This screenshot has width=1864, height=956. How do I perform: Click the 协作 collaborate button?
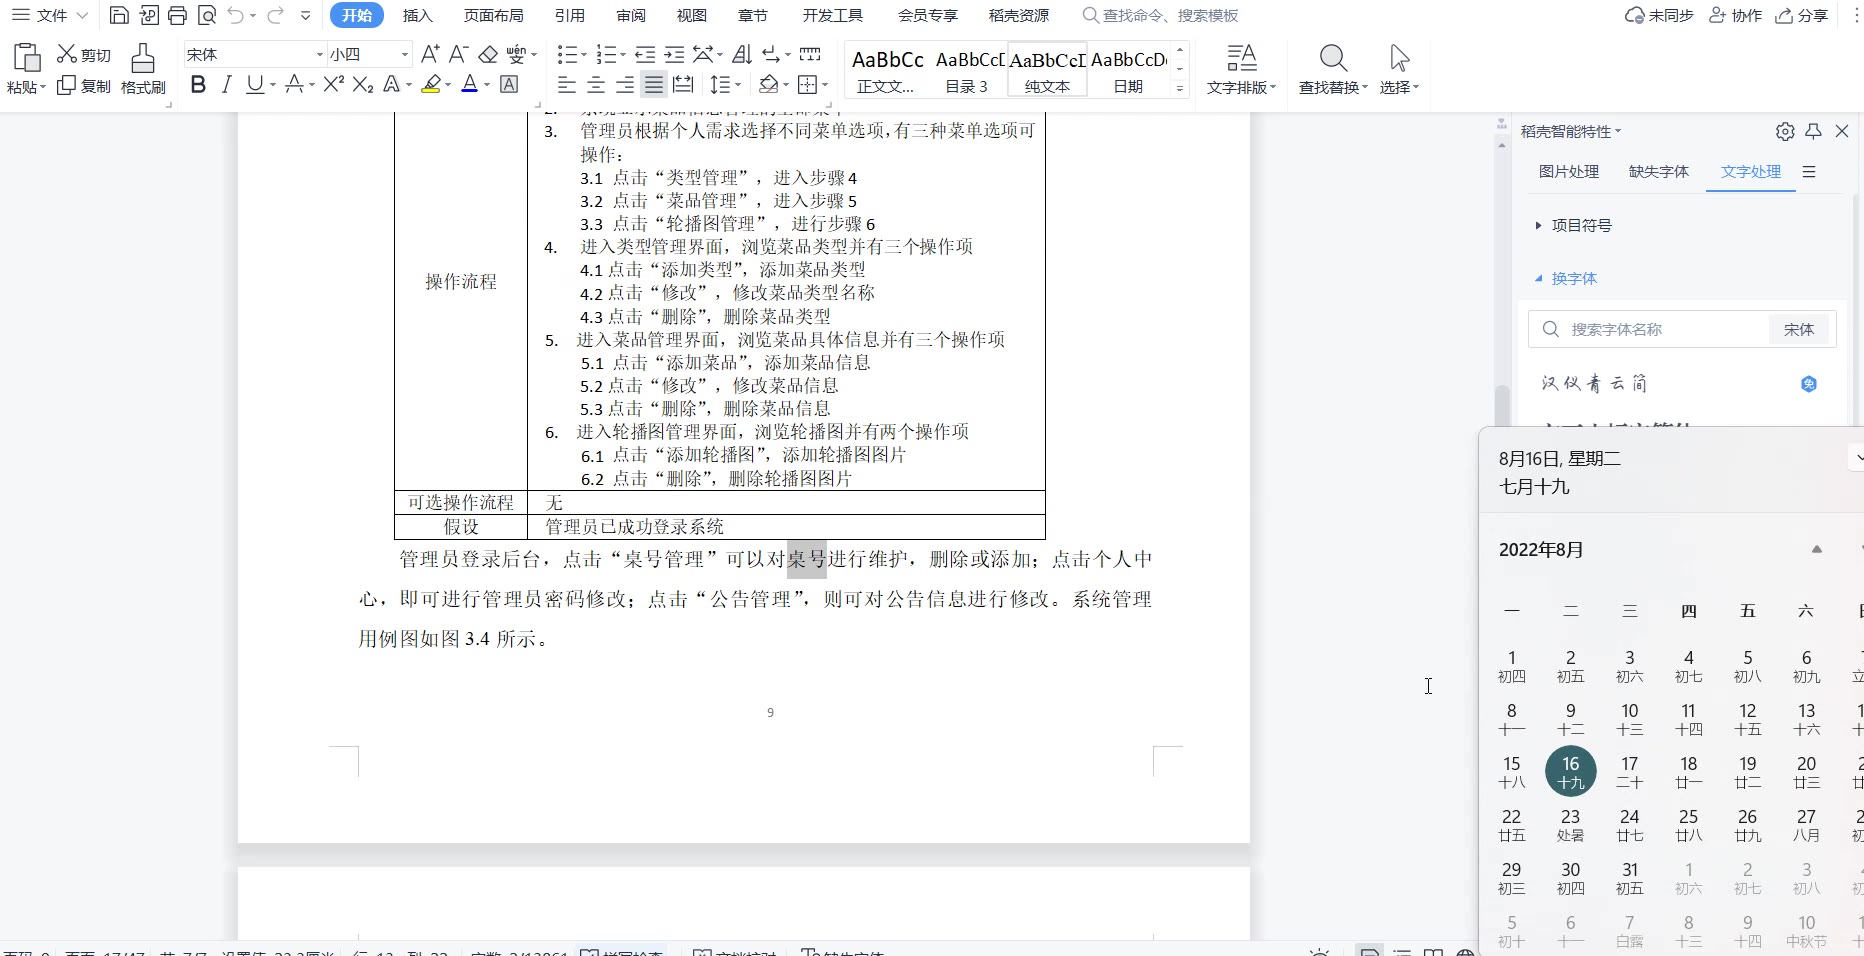coord(1735,15)
